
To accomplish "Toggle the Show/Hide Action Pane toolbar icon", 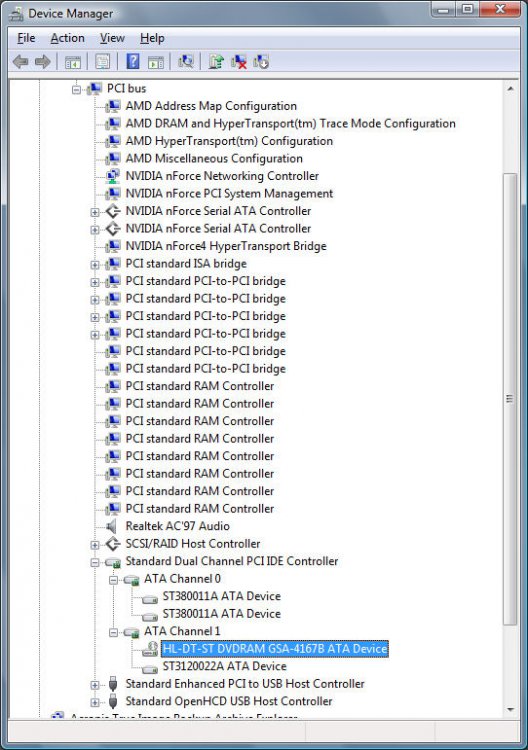I will (156, 62).
